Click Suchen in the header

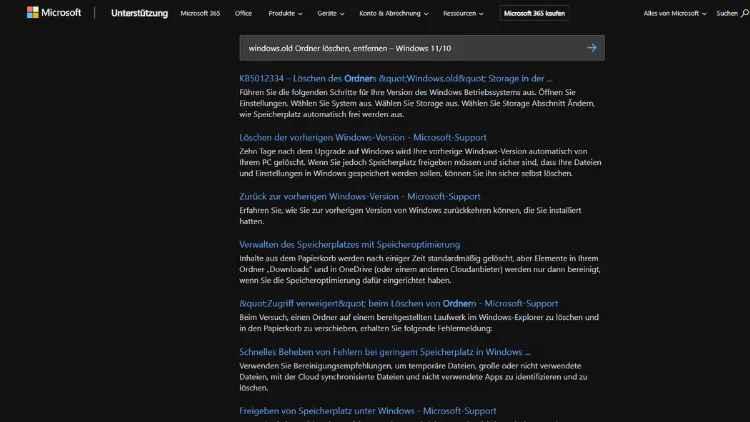coord(727,13)
